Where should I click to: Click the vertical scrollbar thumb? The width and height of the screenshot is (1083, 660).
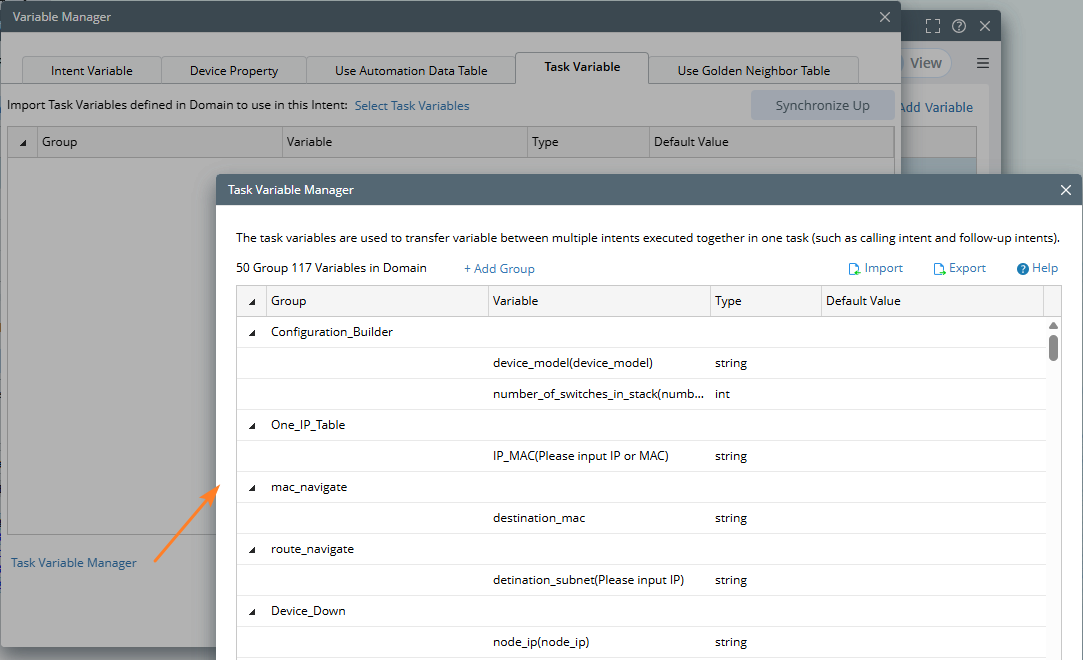tap(1053, 347)
